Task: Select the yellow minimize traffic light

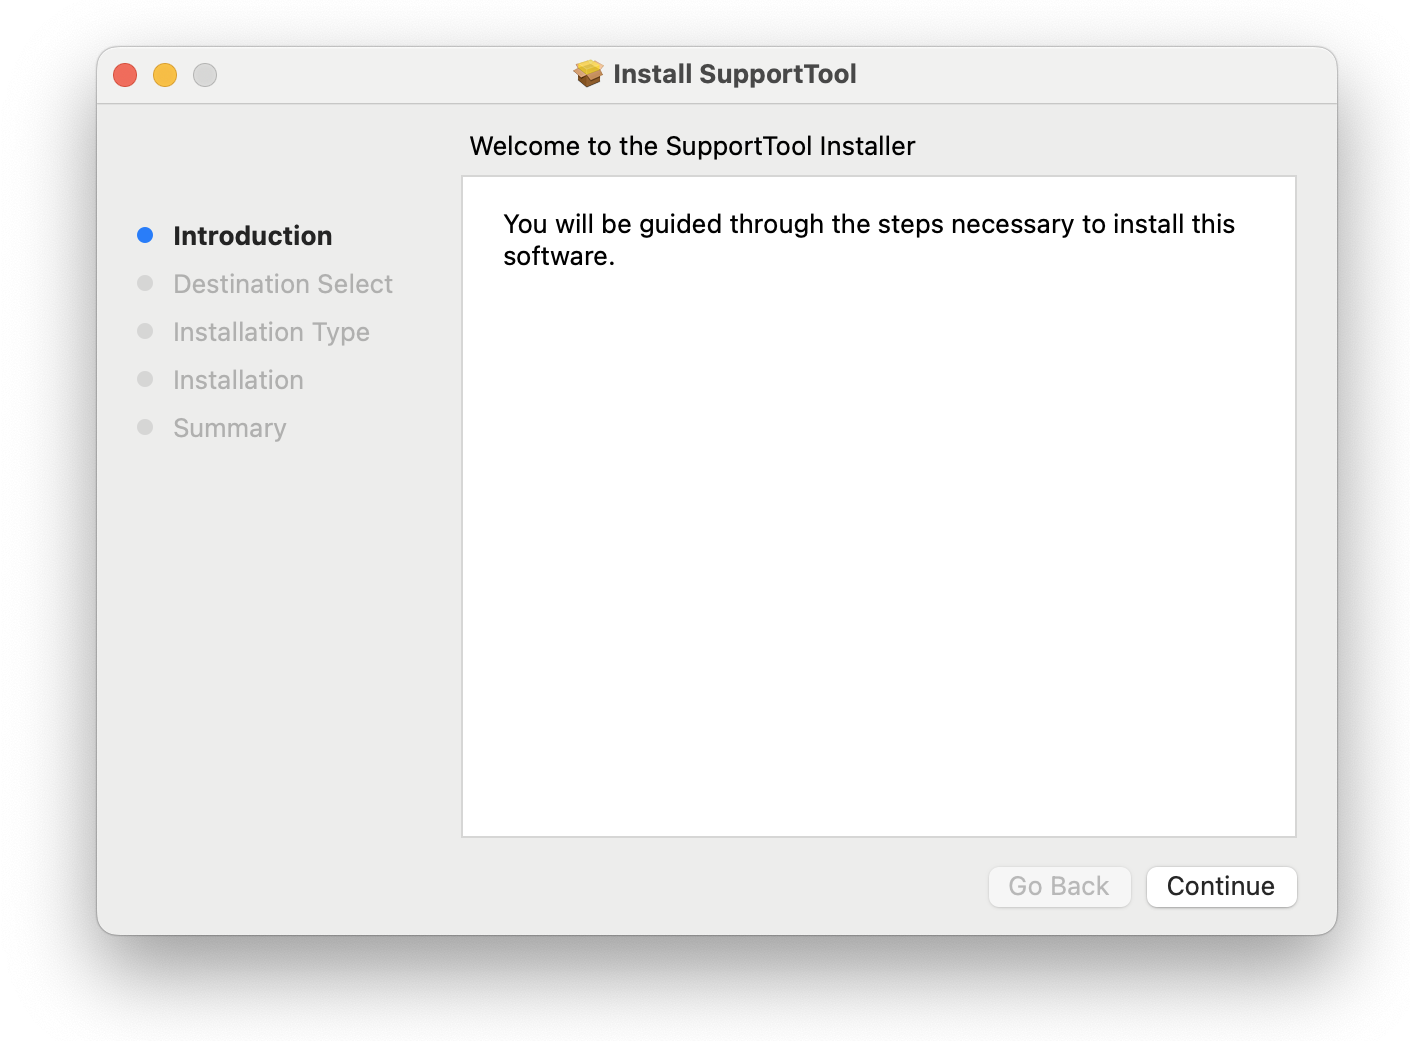Action: click(x=165, y=74)
